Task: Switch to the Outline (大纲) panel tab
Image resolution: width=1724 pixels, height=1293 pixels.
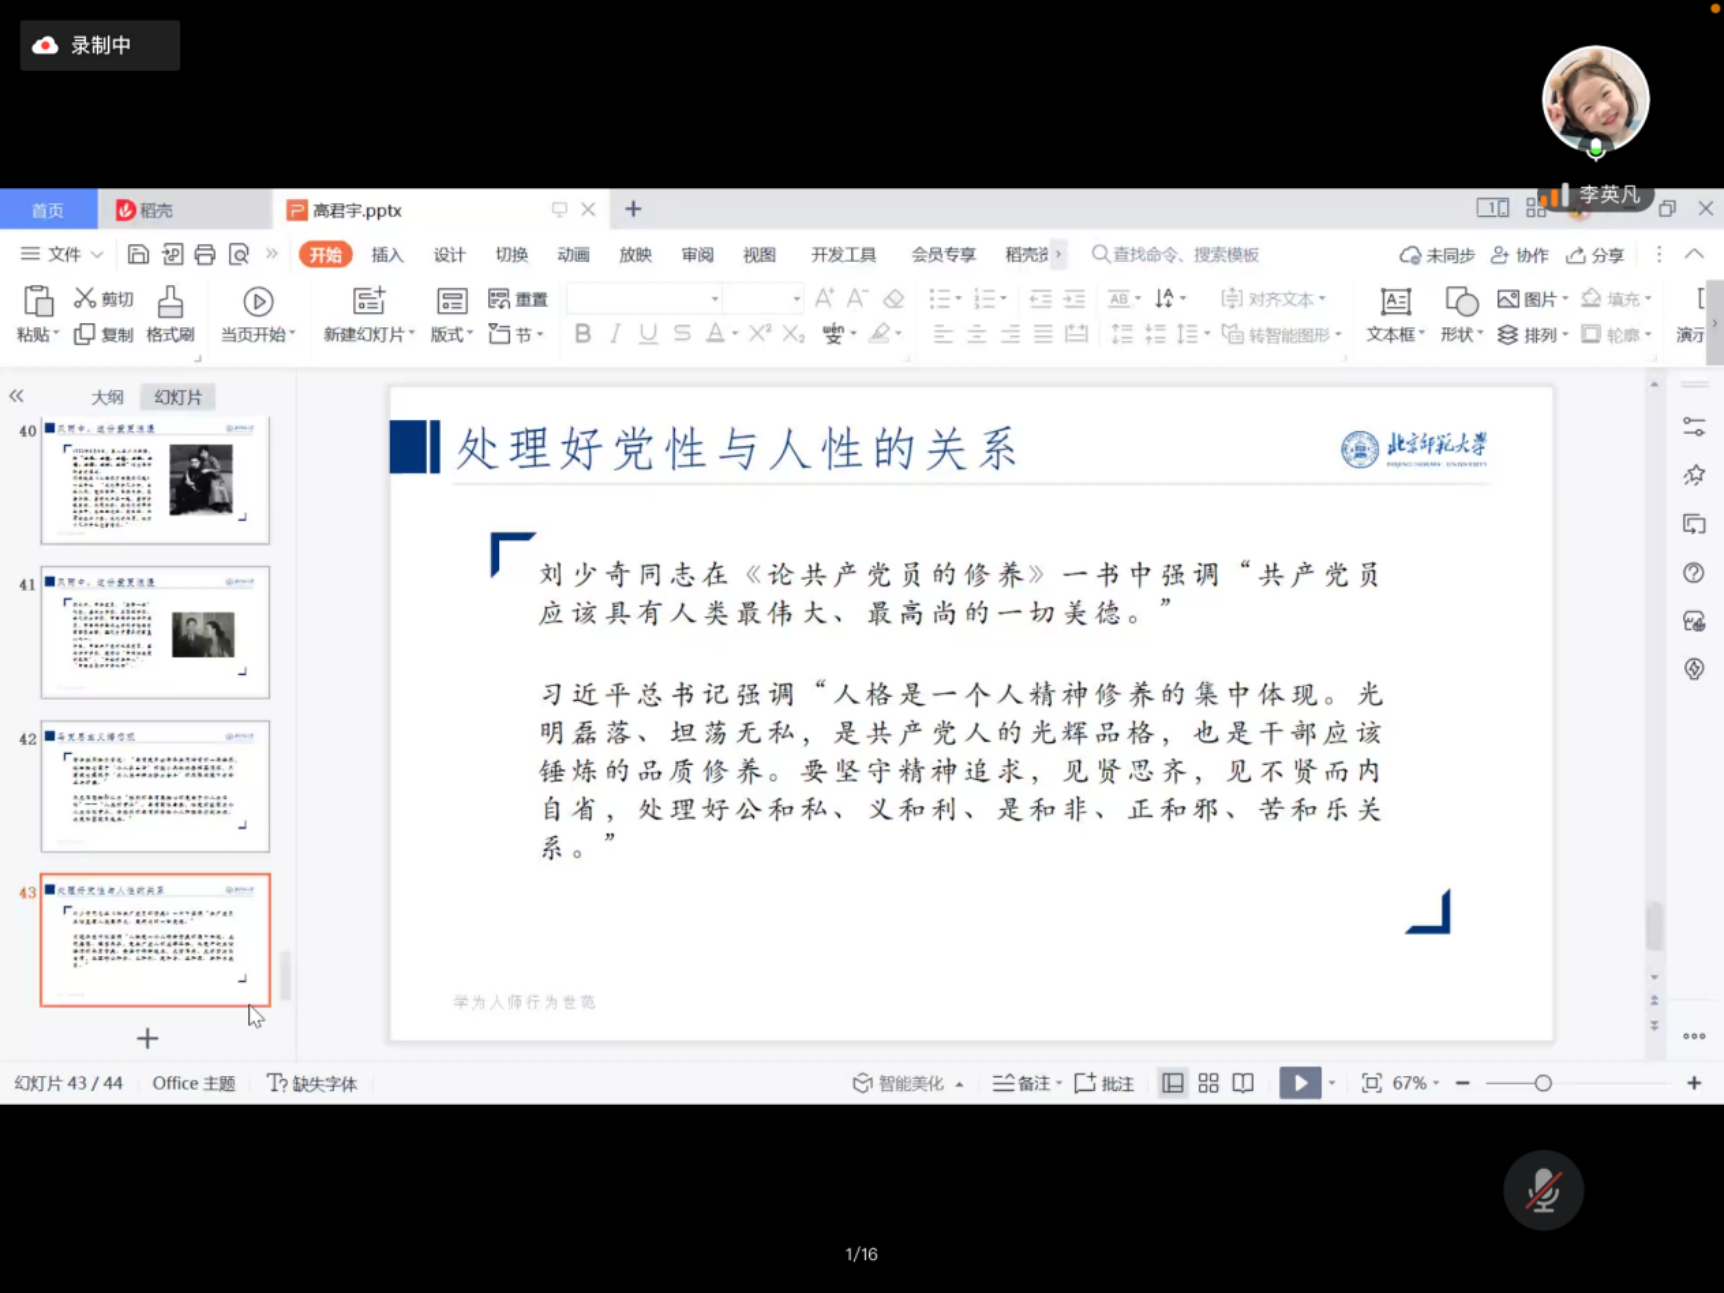Action: click(x=107, y=397)
